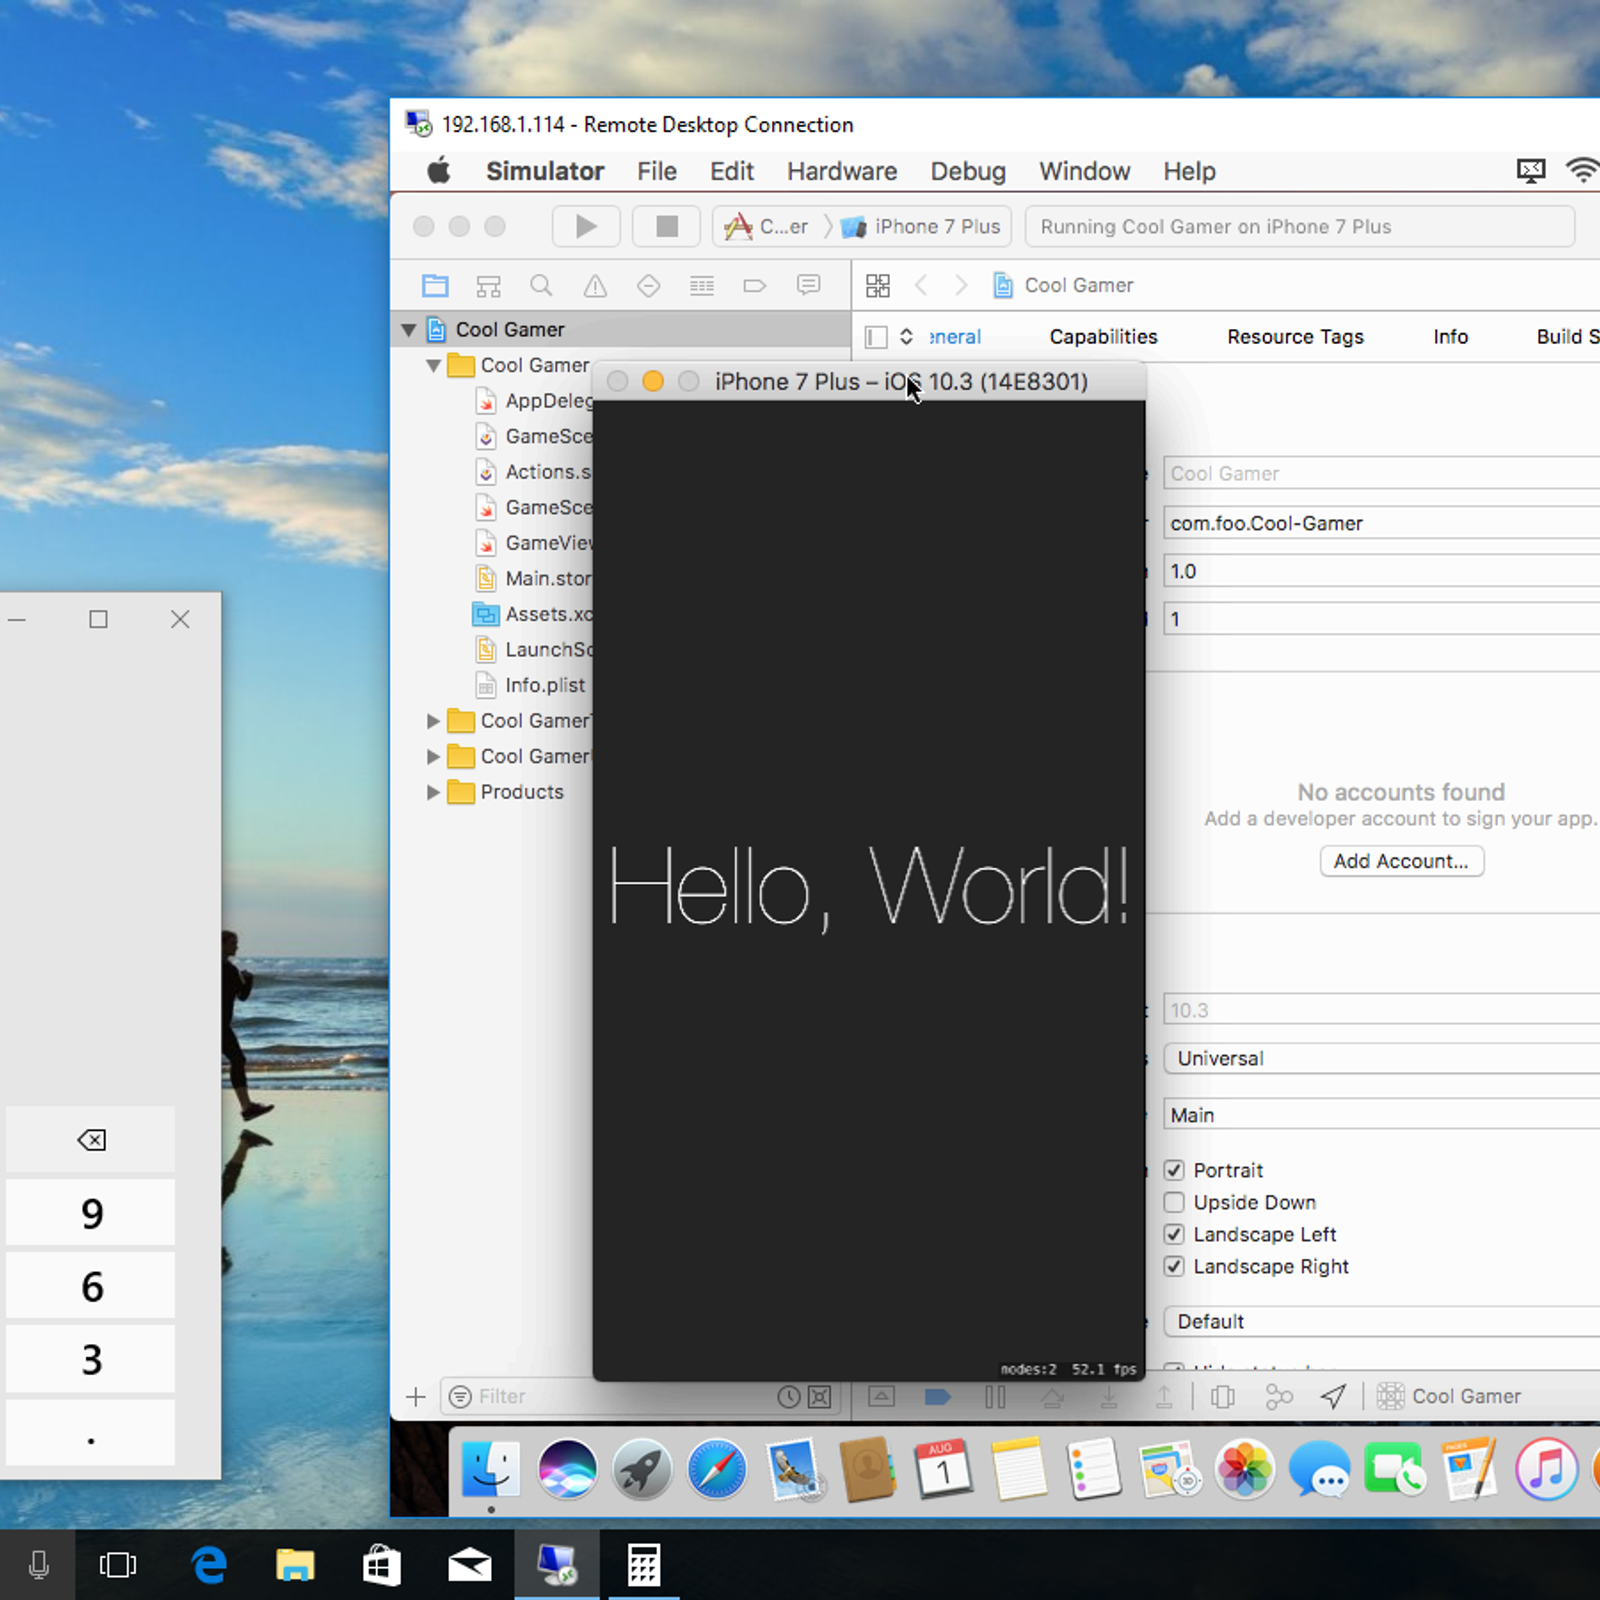Click calculator digit 6 button
1600x1600 pixels.
(x=91, y=1286)
